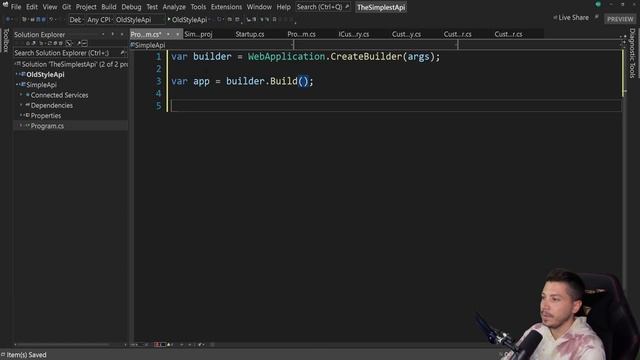Screen dimensions: 640x360
Task: Open the Toolbox side tab
Action: [x=5, y=40]
